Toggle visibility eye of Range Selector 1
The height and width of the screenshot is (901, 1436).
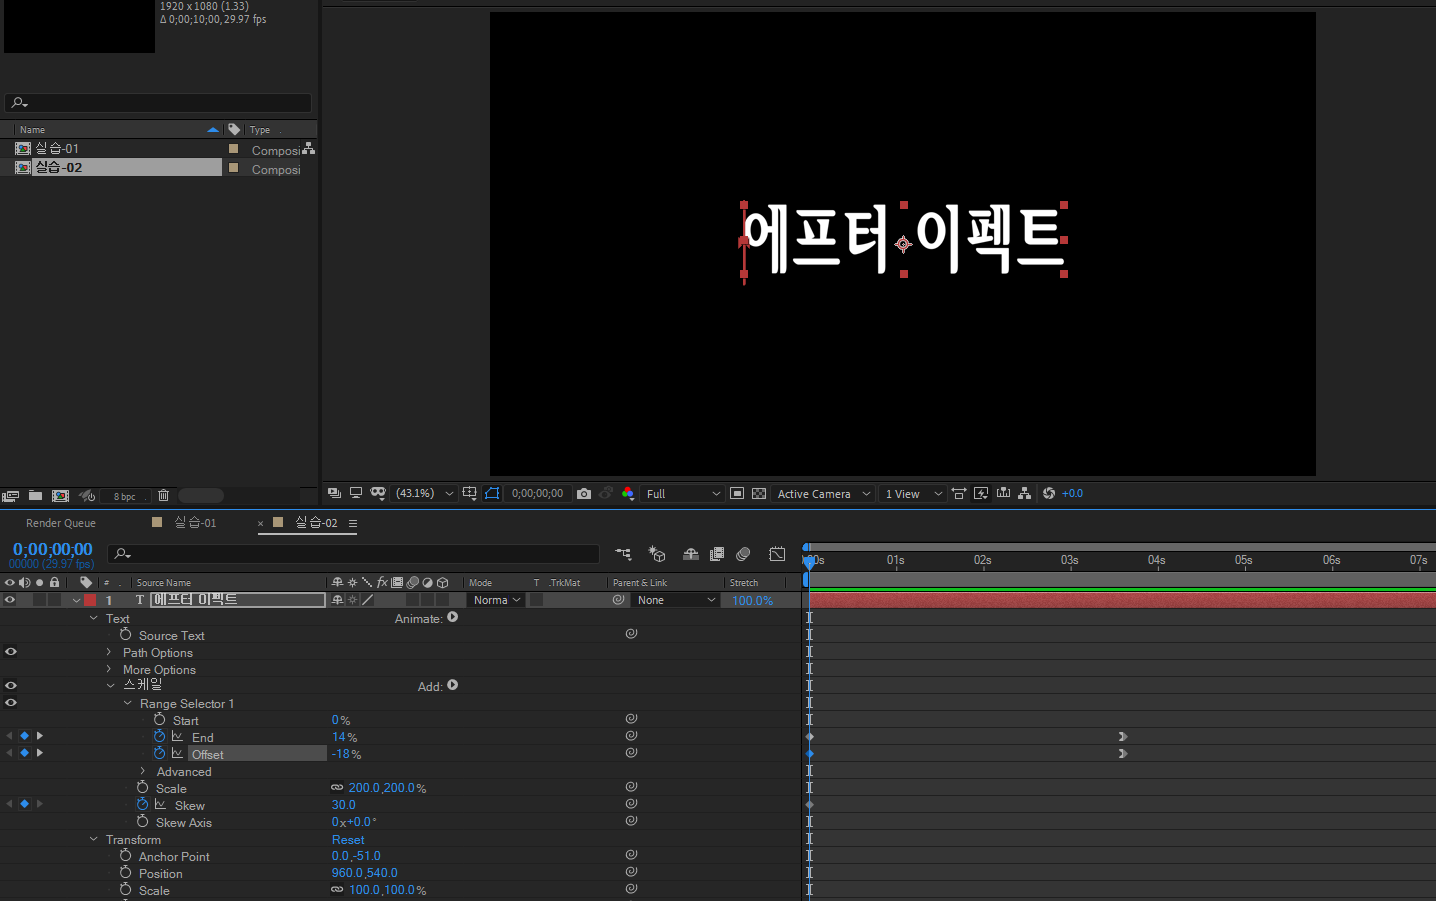[x=10, y=703]
